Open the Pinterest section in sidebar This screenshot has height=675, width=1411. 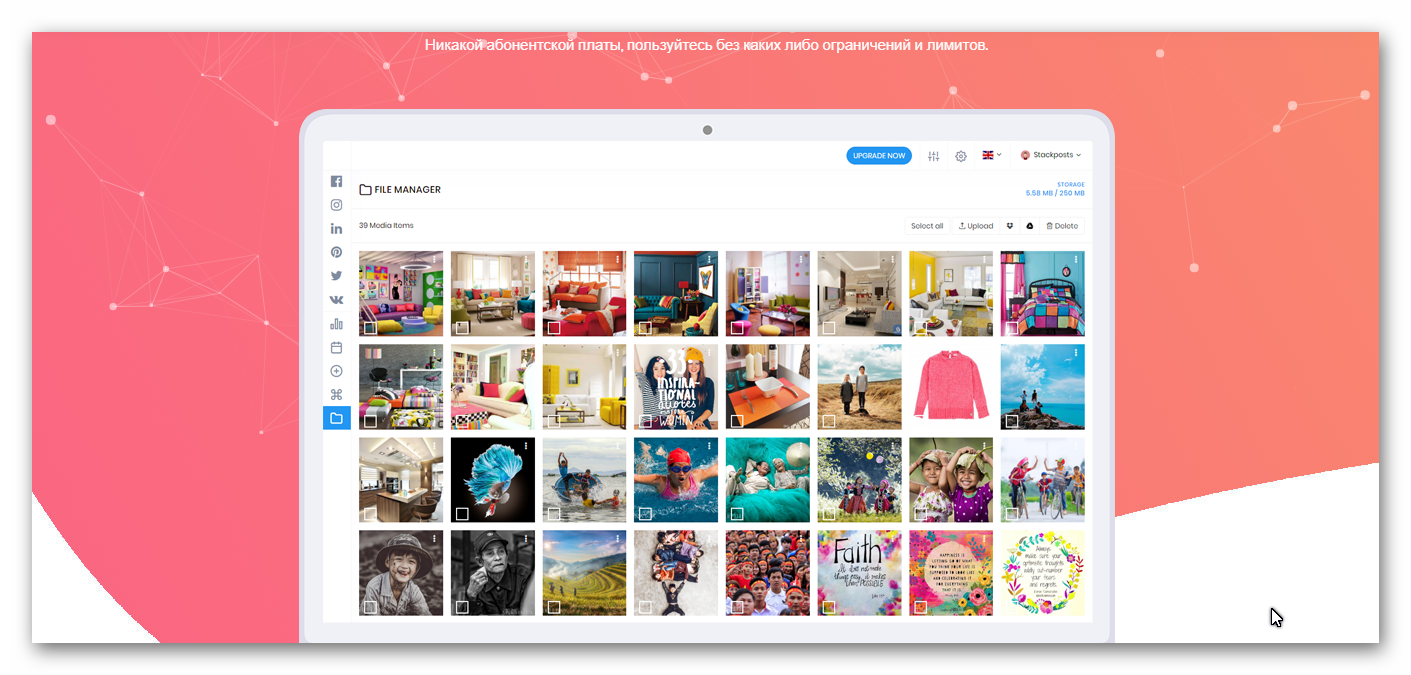point(336,253)
